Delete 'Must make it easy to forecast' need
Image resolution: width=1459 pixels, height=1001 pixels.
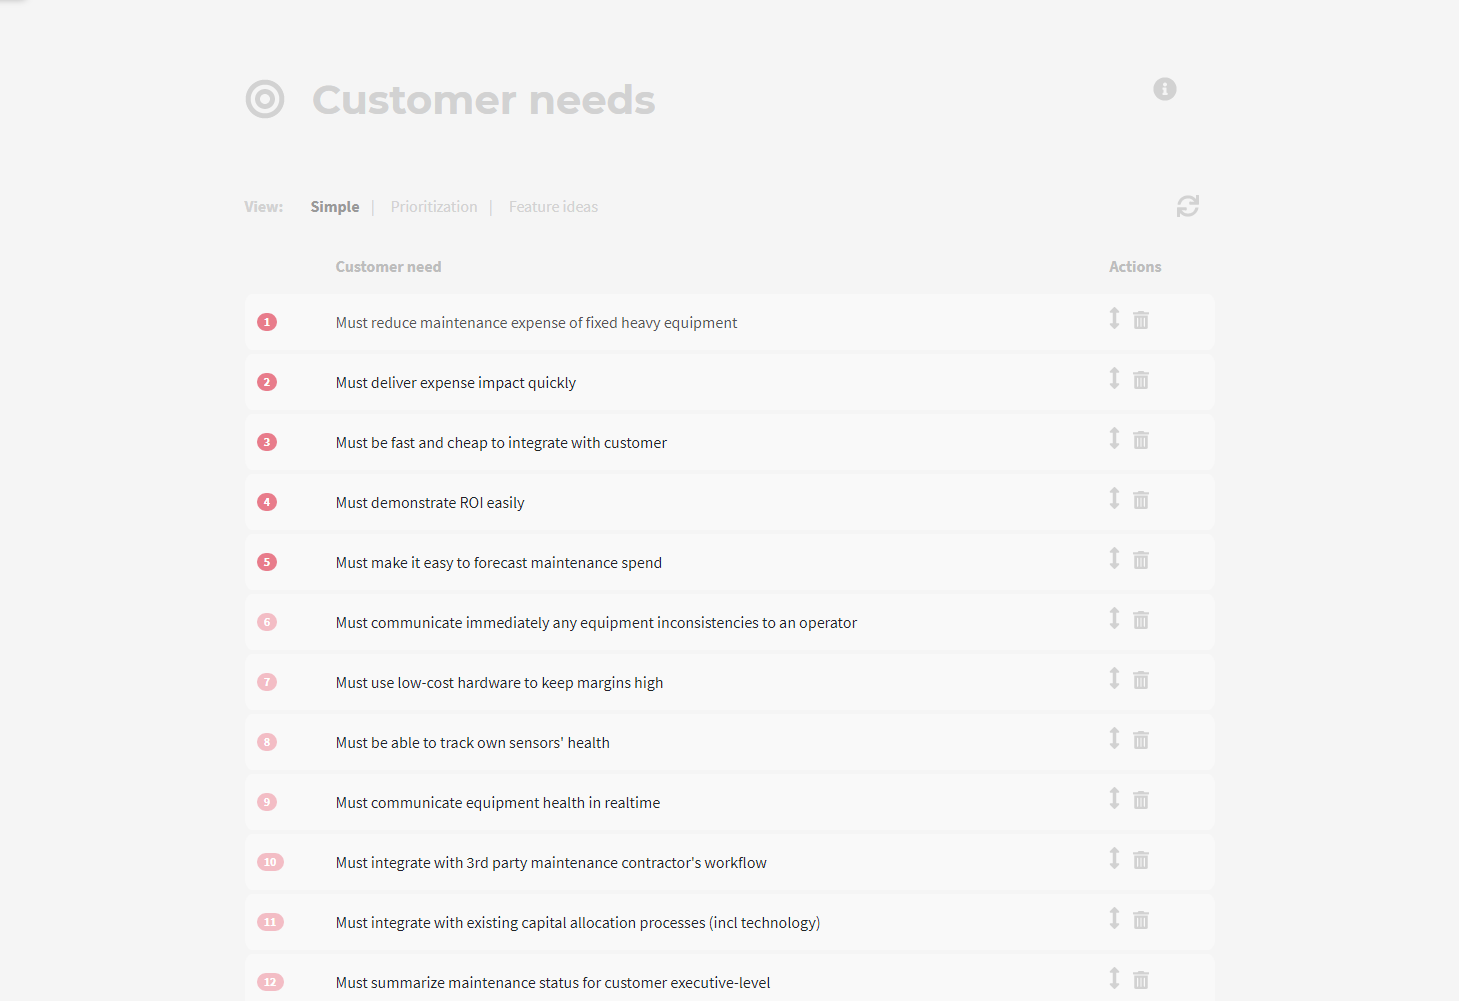1141,560
